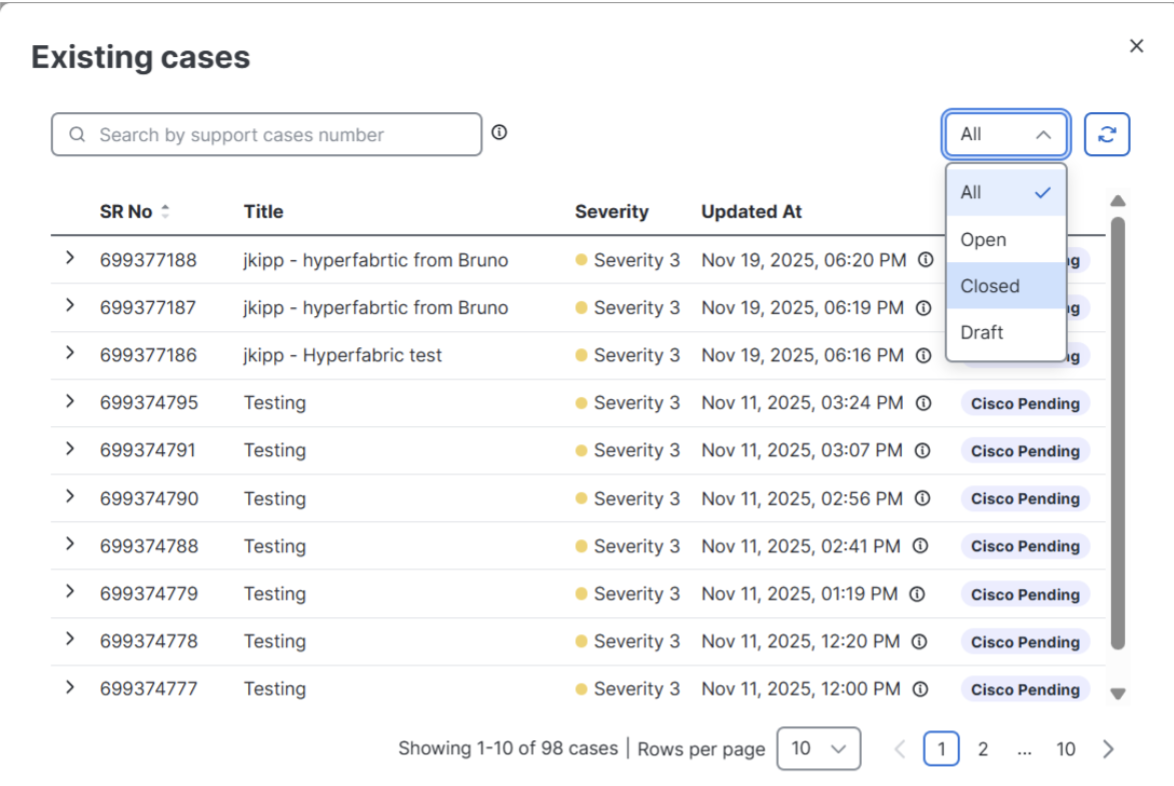Expand case row 699374795
Viewport: 1174px width, 786px height.
(70, 401)
